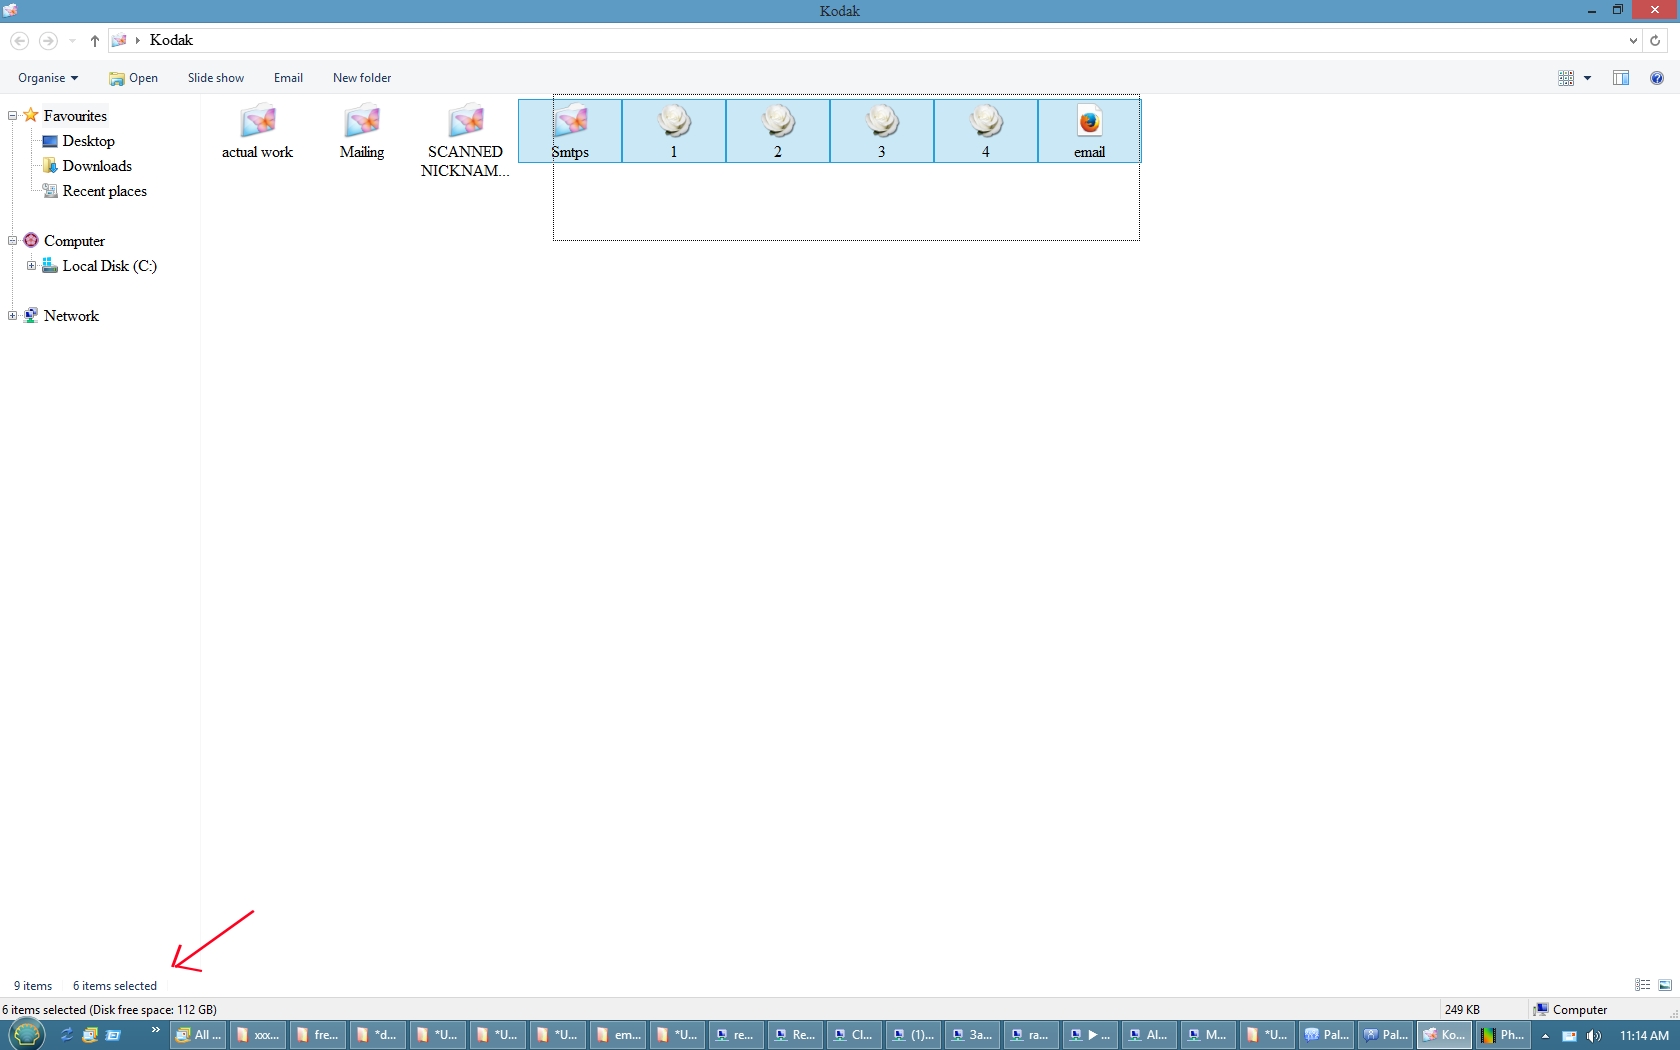
Task: Toggle the preview pane icon
Action: tap(1621, 78)
